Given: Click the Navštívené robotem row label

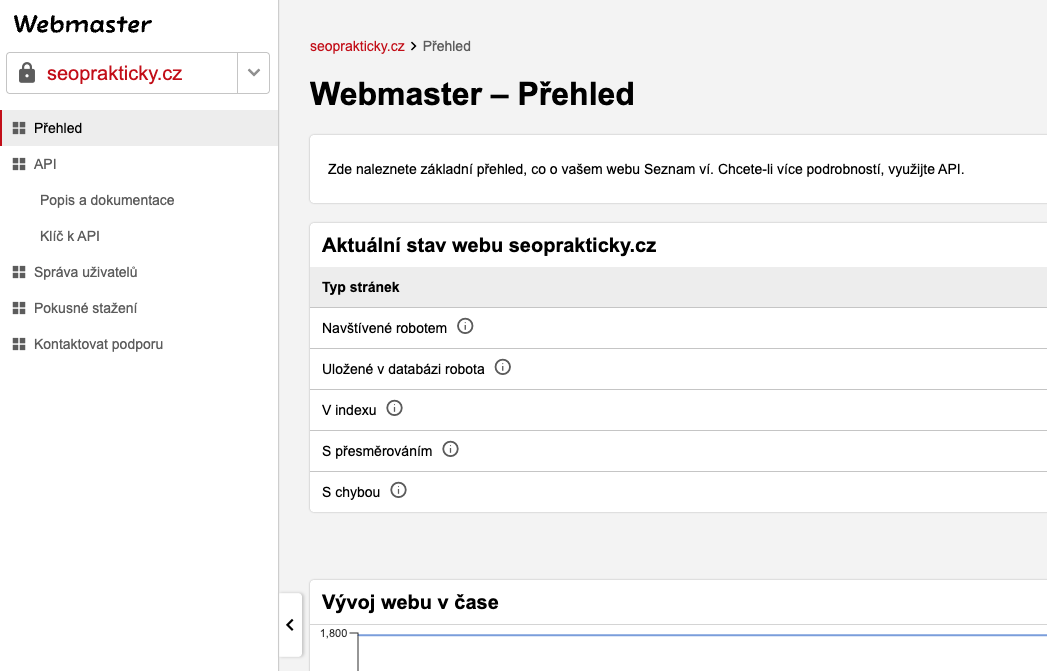Looking at the screenshot, I should (385, 328).
